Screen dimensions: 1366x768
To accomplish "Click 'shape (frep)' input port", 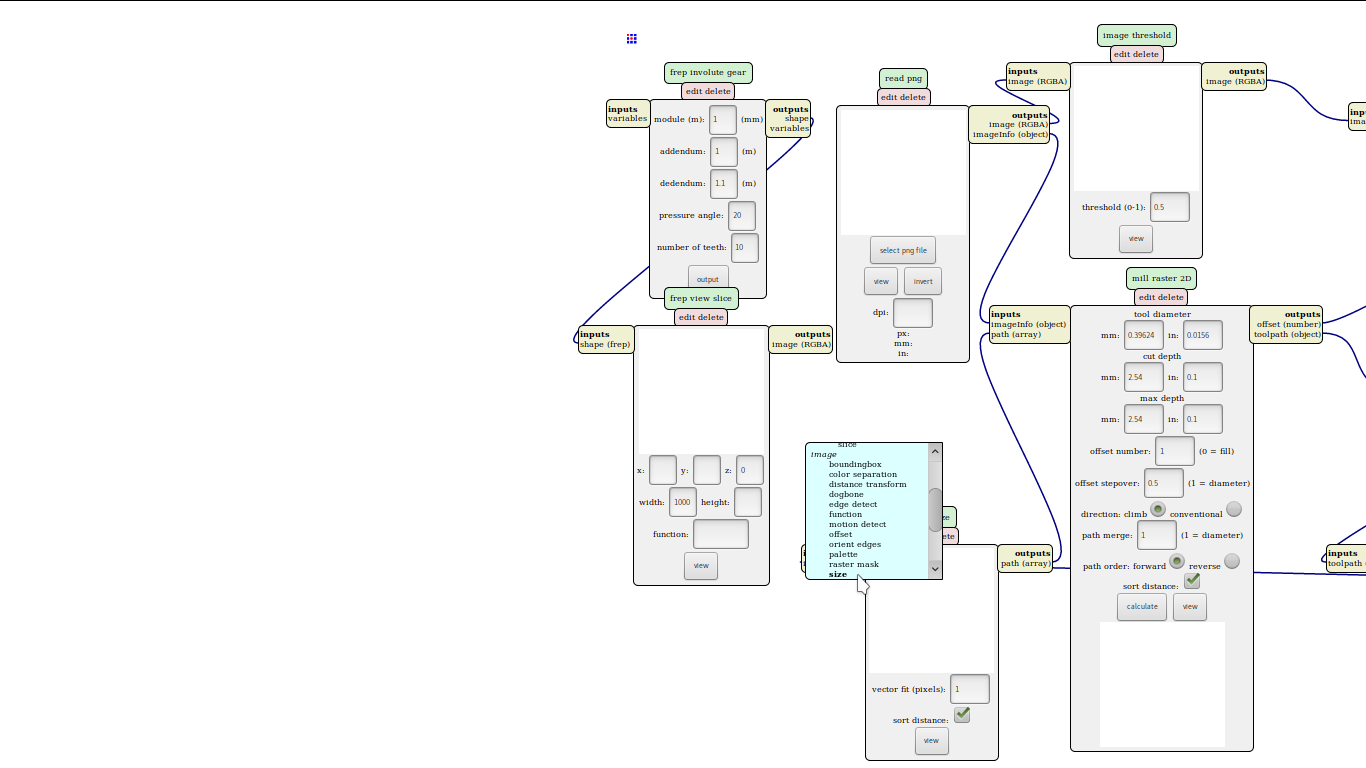I will 605,345.
